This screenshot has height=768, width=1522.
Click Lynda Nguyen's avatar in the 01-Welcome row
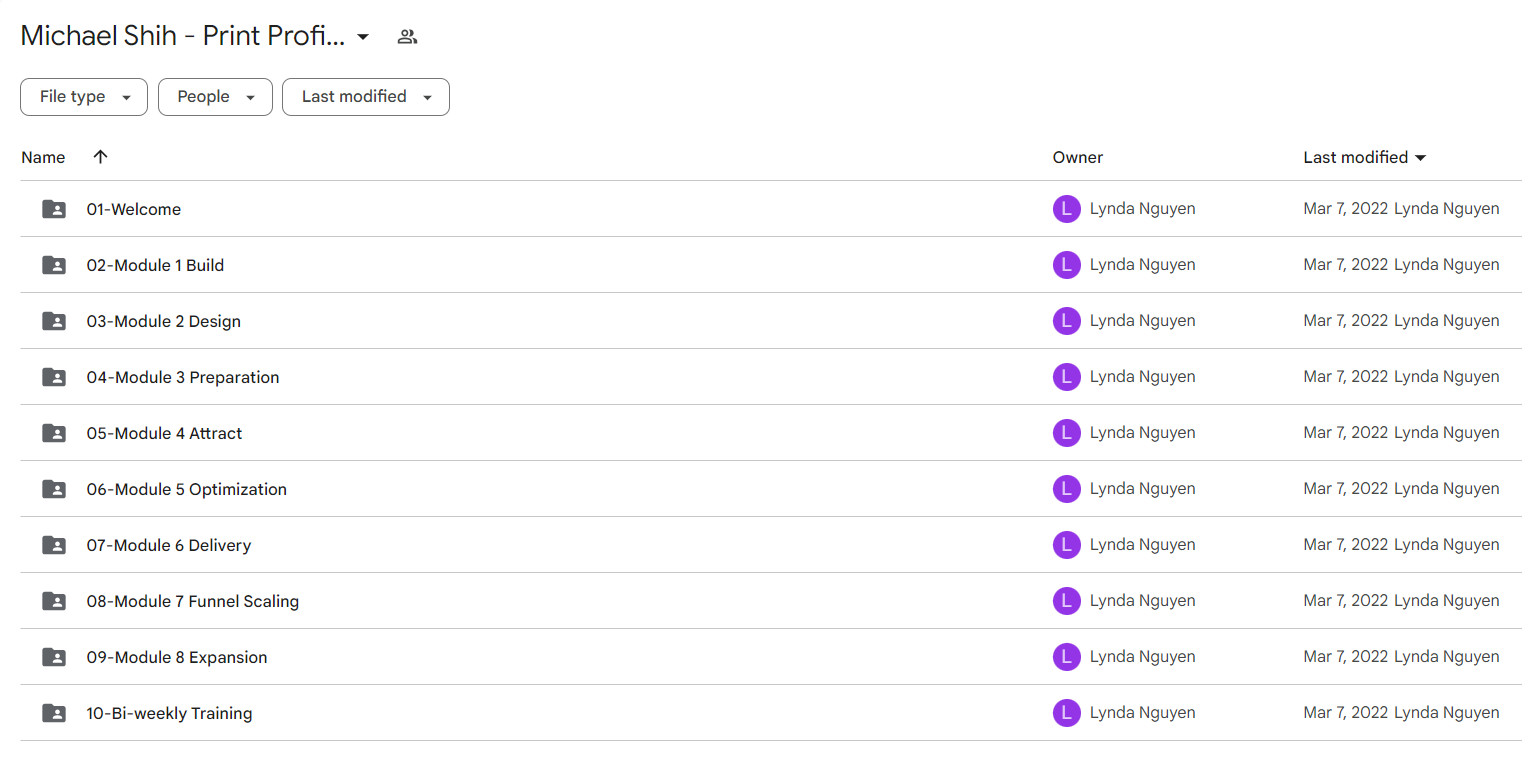pos(1067,209)
